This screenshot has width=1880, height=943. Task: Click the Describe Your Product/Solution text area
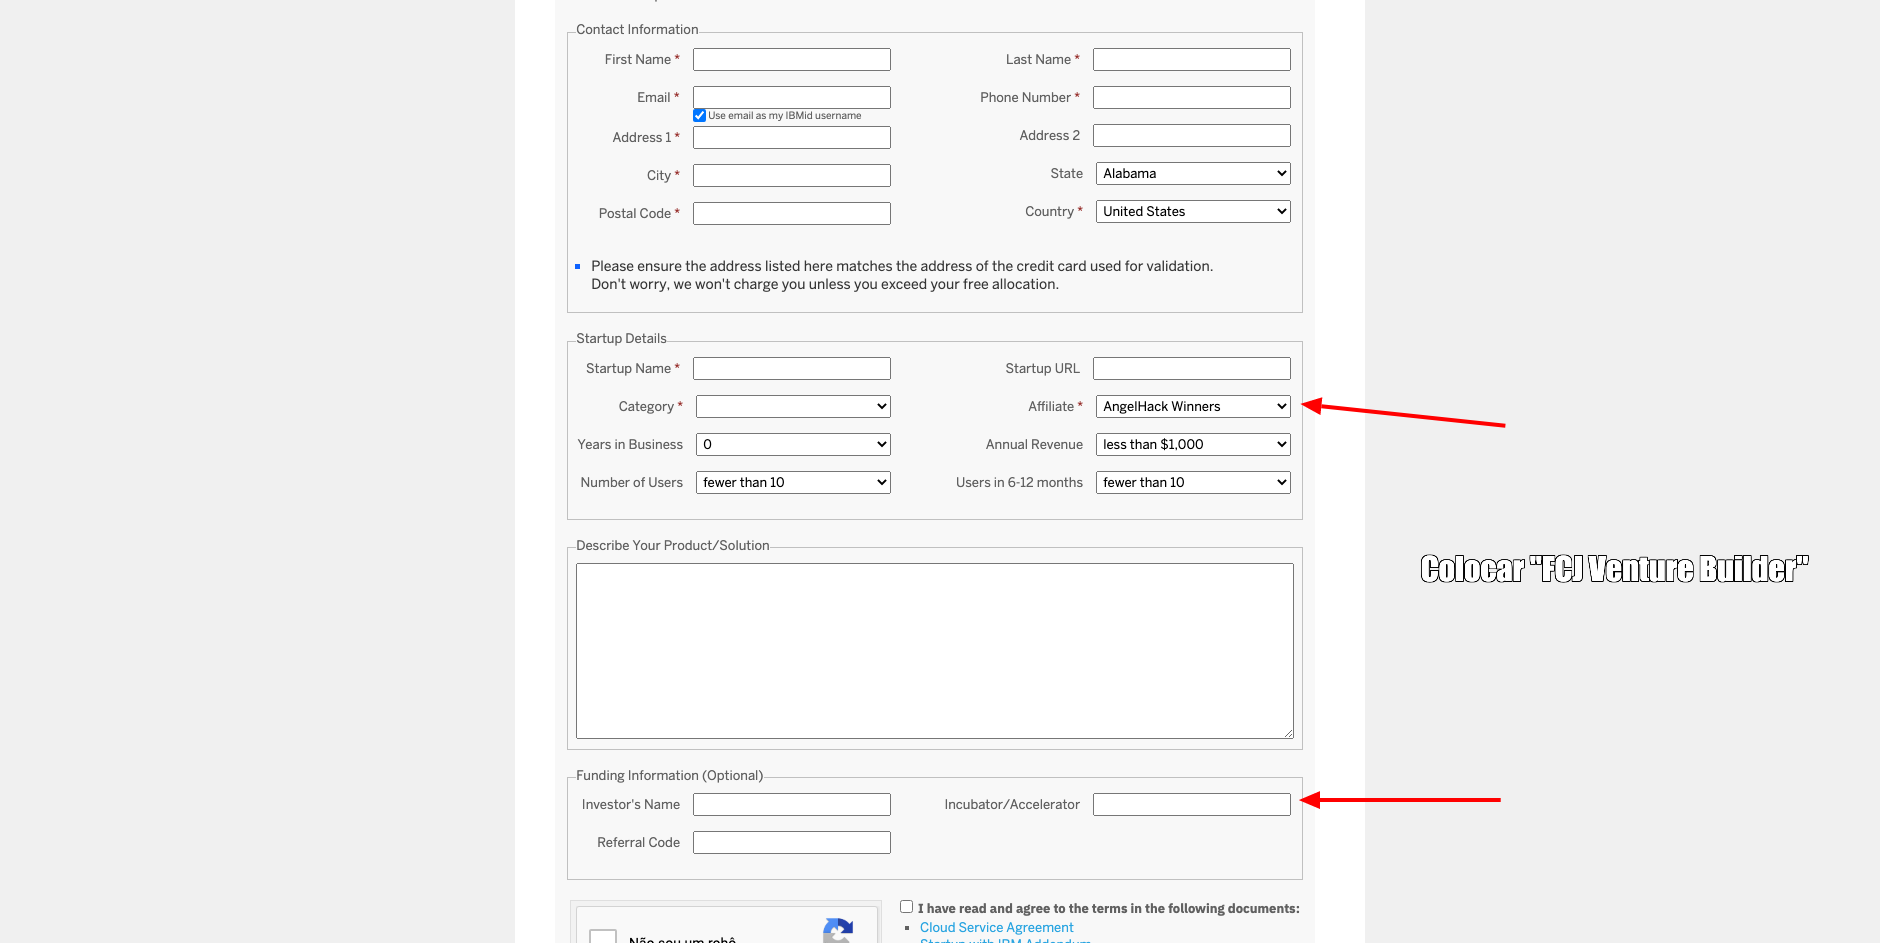tap(934, 651)
